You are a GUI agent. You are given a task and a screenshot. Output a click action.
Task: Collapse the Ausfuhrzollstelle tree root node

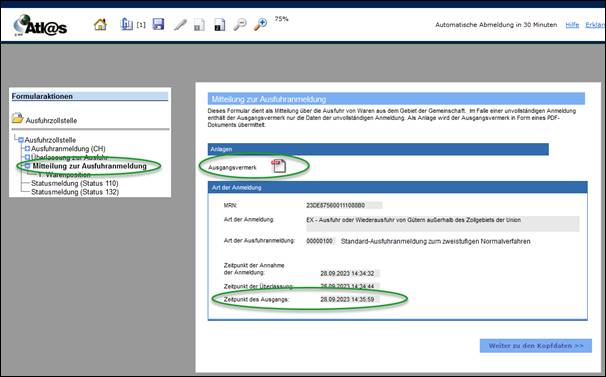21,140
